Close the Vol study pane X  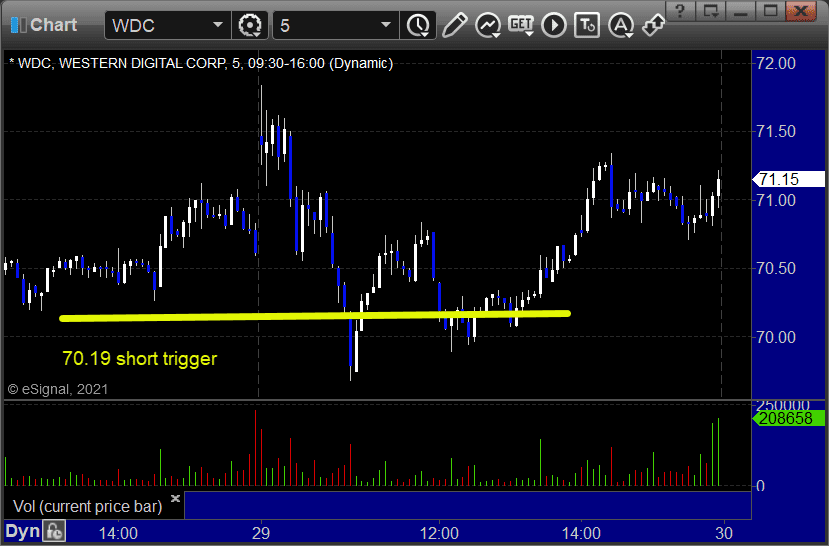point(176,498)
